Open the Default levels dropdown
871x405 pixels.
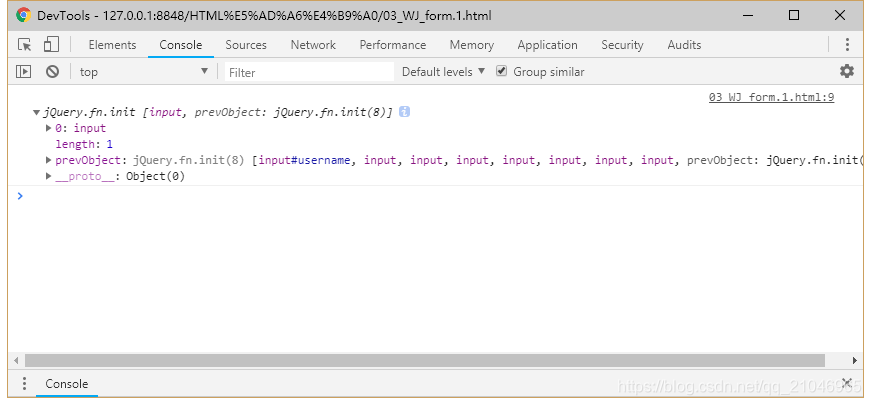click(443, 72)
